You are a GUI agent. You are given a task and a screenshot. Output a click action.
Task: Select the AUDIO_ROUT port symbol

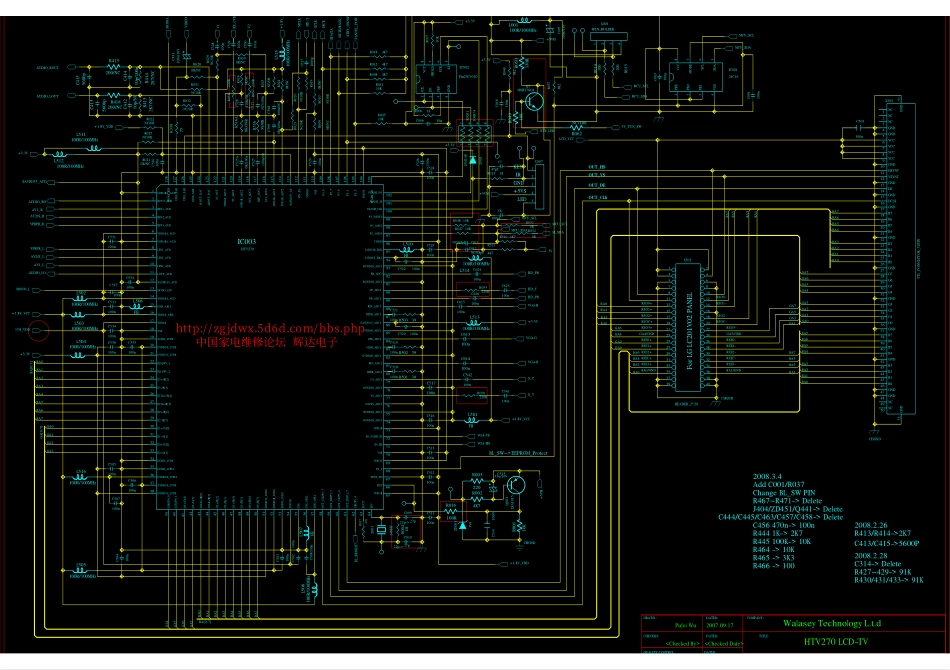click(47, 67)
